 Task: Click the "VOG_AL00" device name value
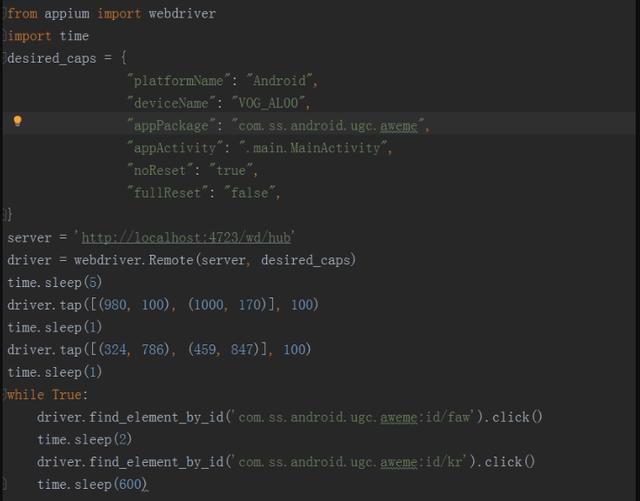(268, 103)
